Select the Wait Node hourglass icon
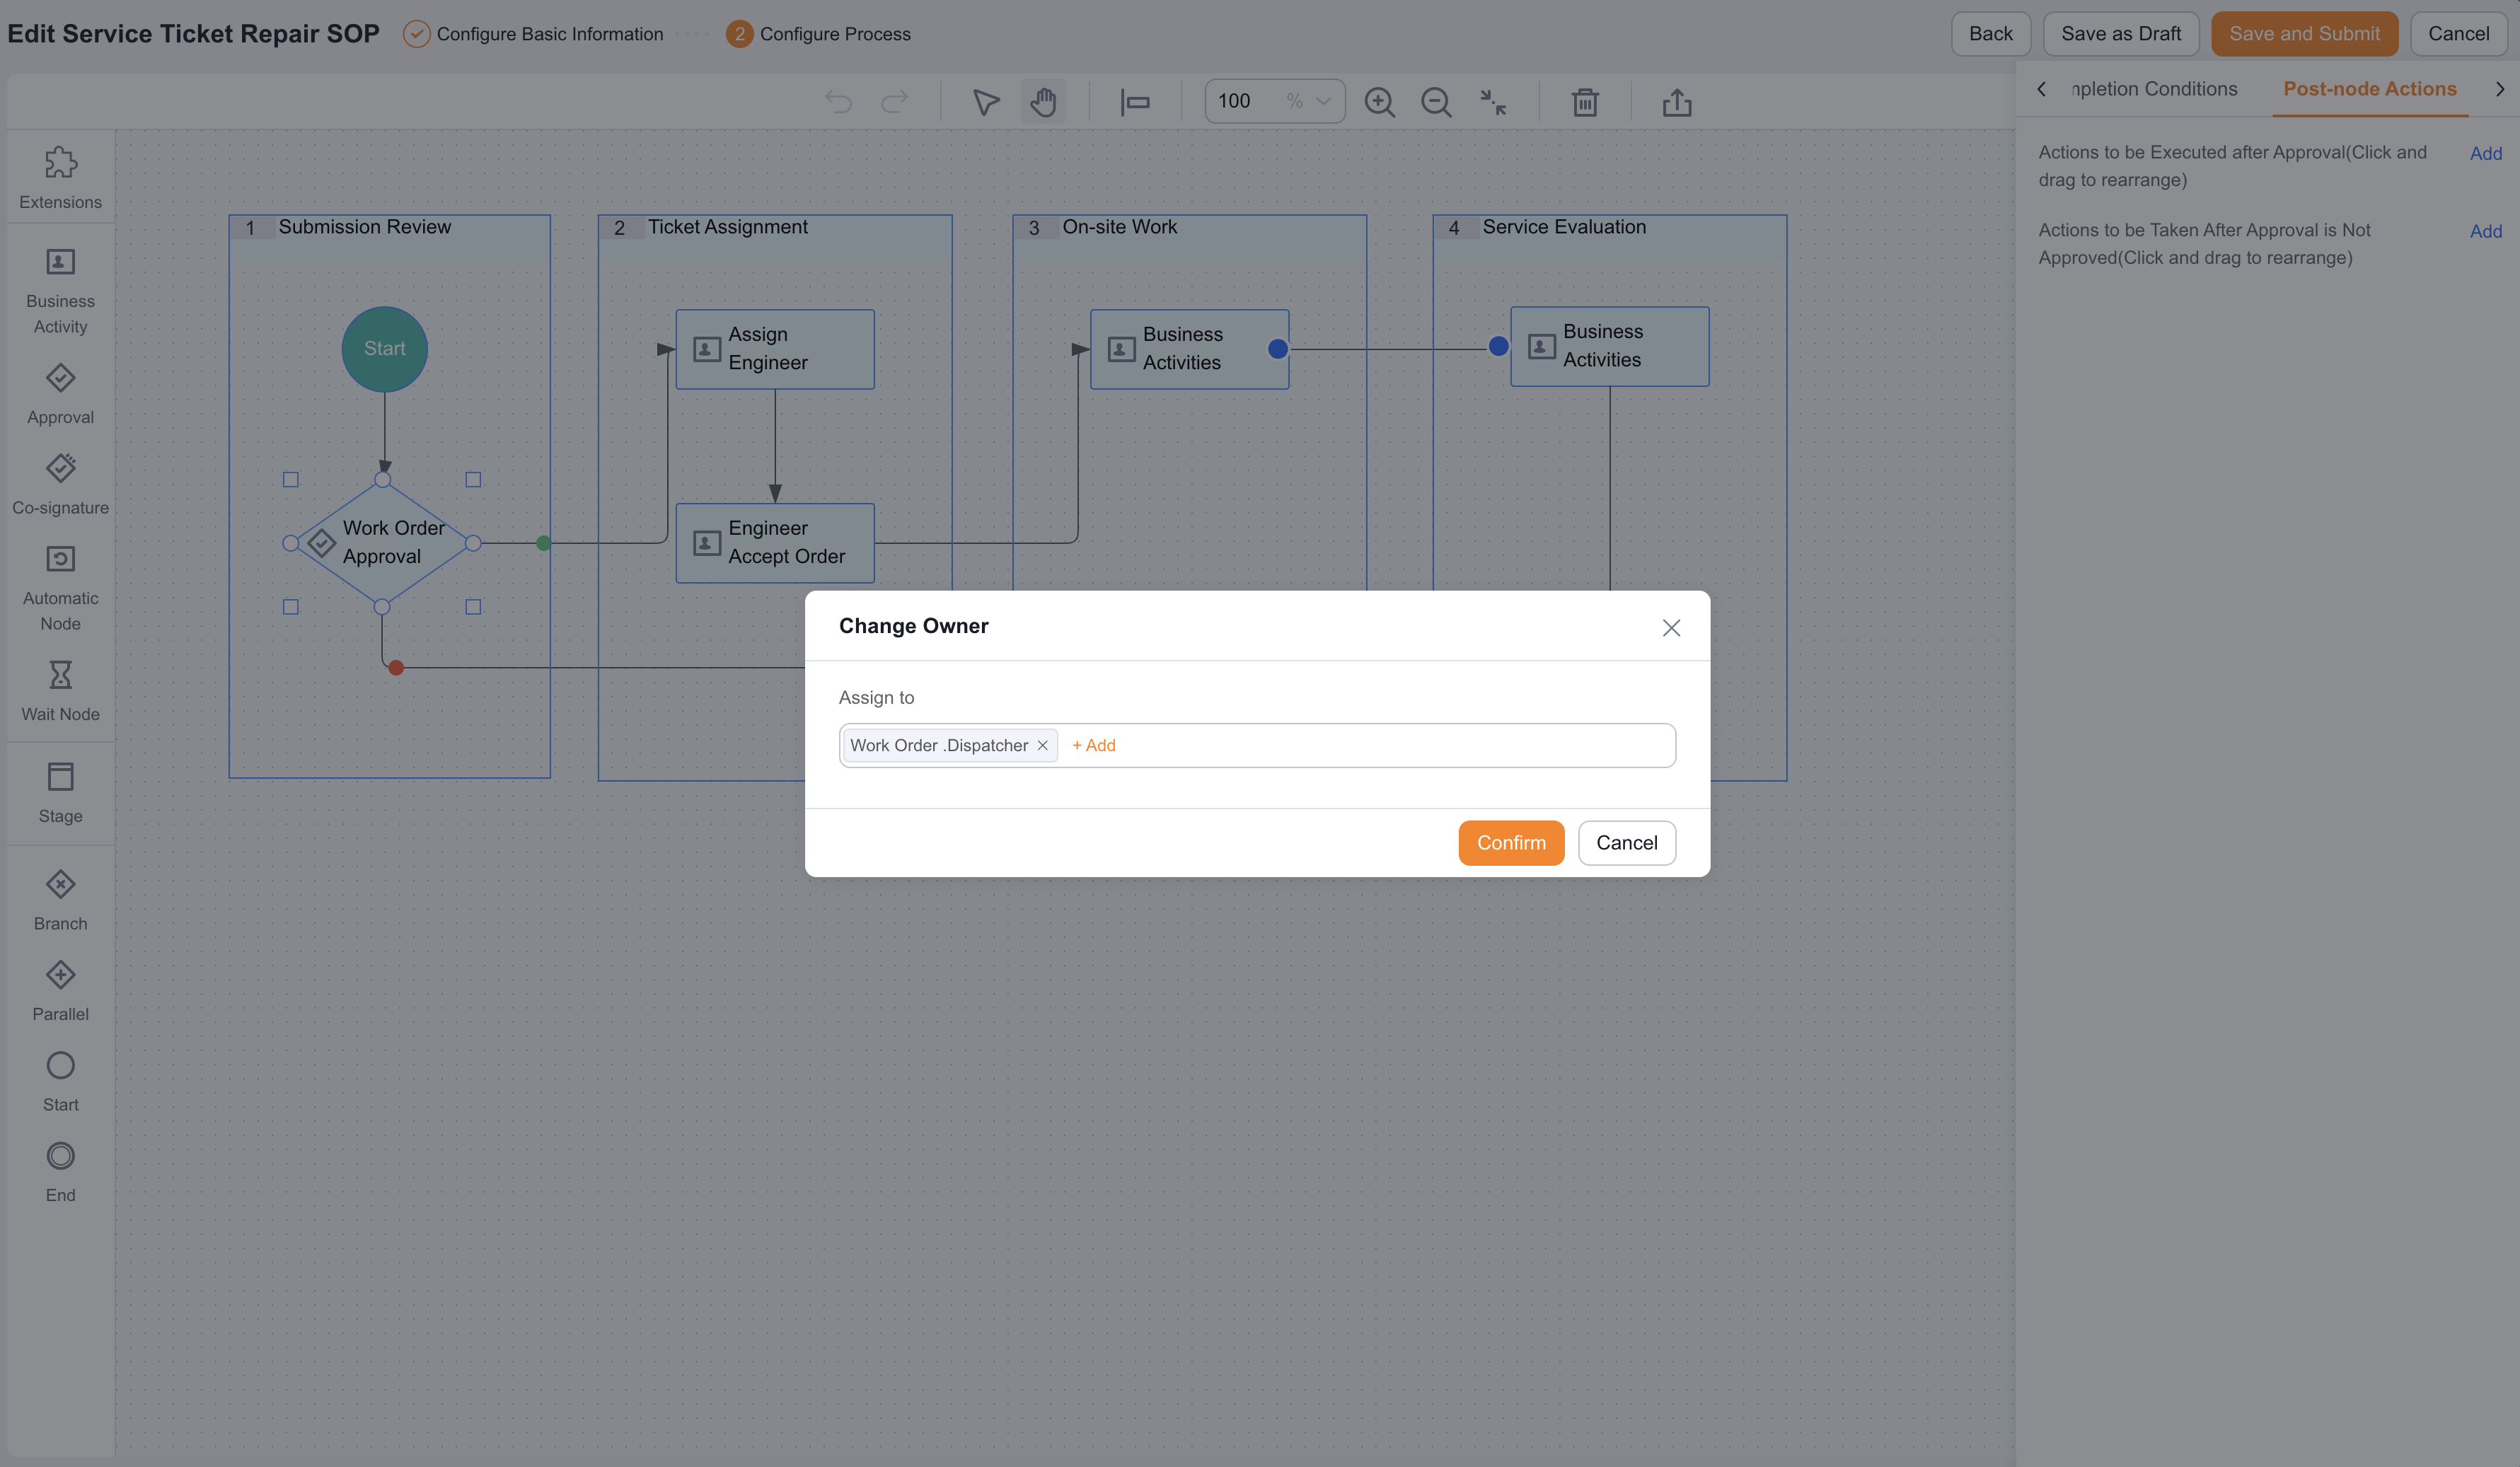Viewport: 2520px width, 1467px height. 60,674
